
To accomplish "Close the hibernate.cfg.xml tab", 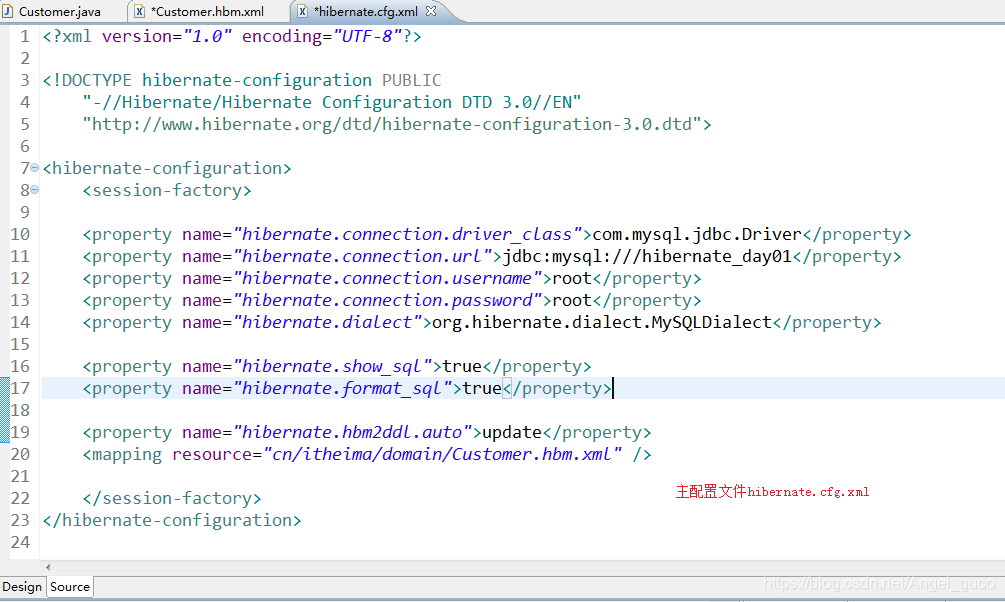I will 431,11.
